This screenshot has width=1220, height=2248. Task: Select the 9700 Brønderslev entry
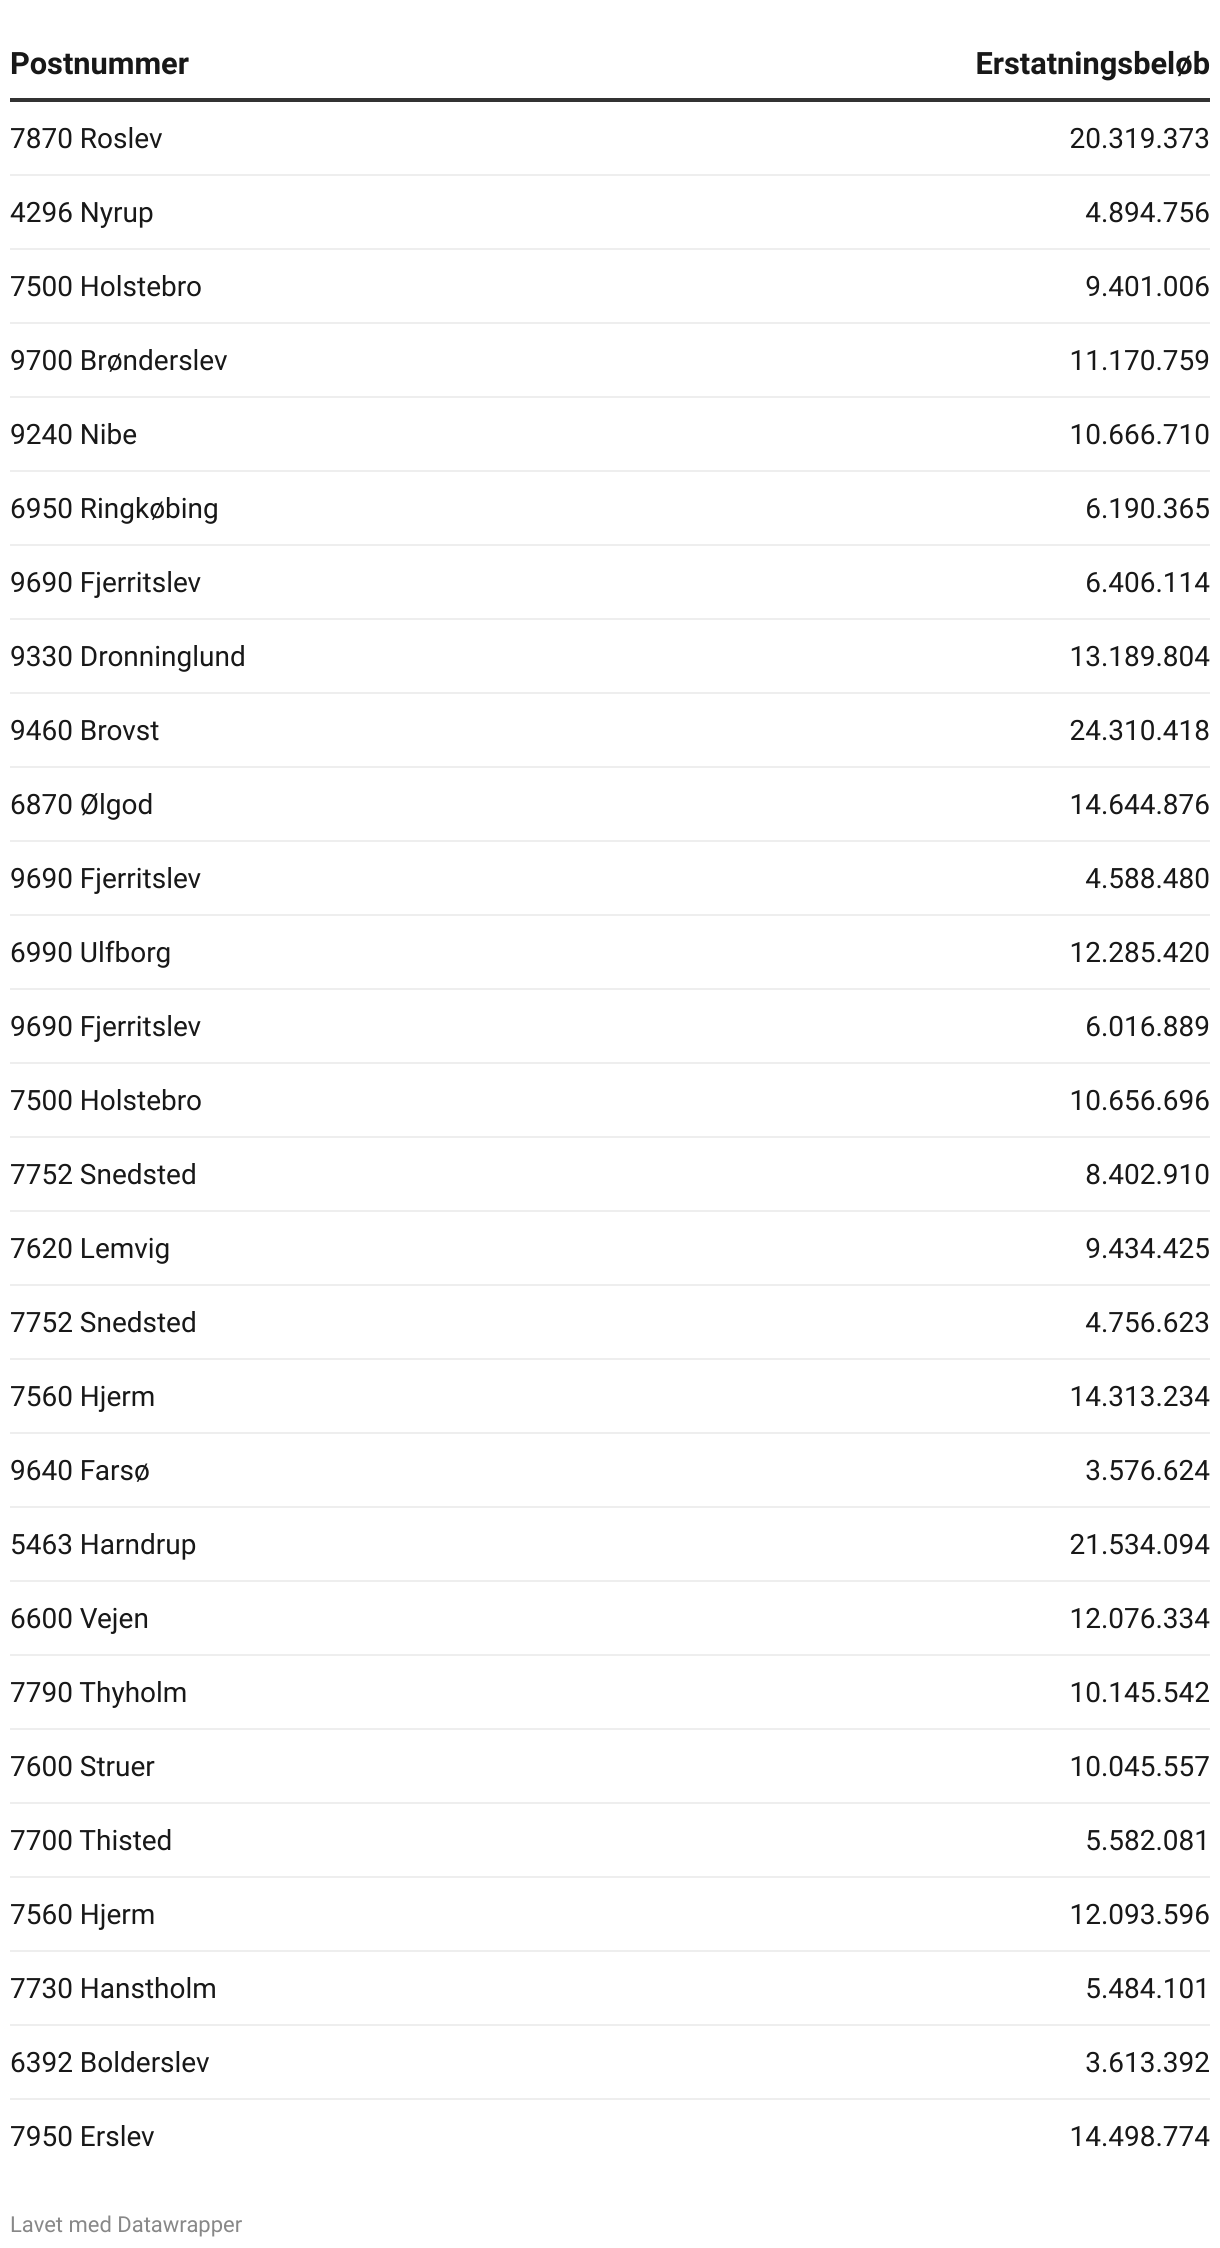point(119,360)
